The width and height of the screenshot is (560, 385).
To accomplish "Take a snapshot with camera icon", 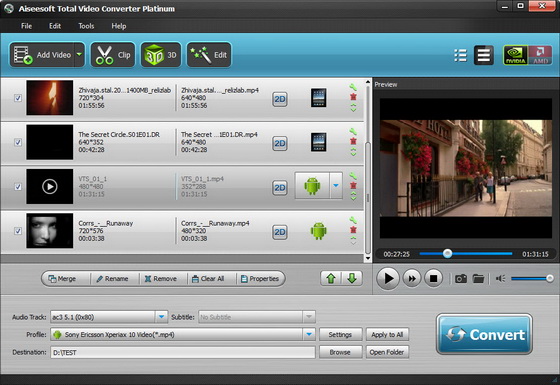I will (461, 279).
